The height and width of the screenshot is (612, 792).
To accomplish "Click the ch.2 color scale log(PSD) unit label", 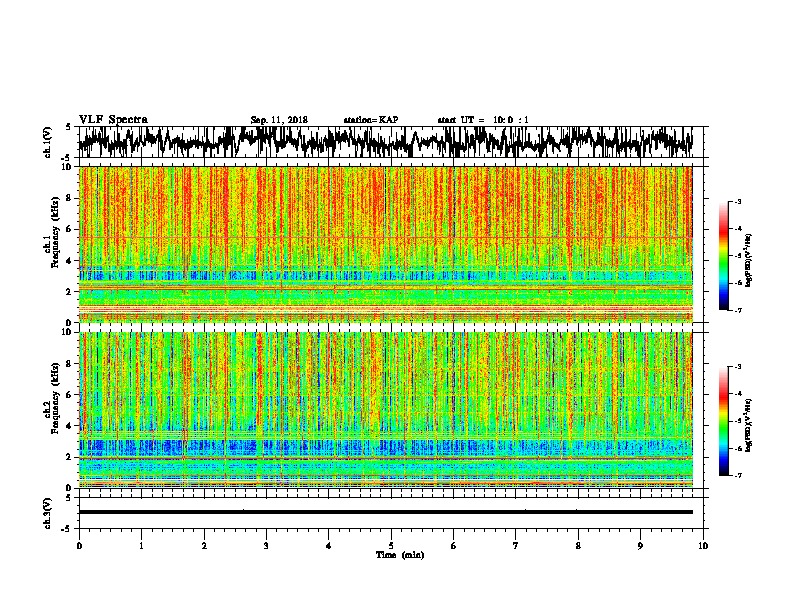I will (749, 425).
